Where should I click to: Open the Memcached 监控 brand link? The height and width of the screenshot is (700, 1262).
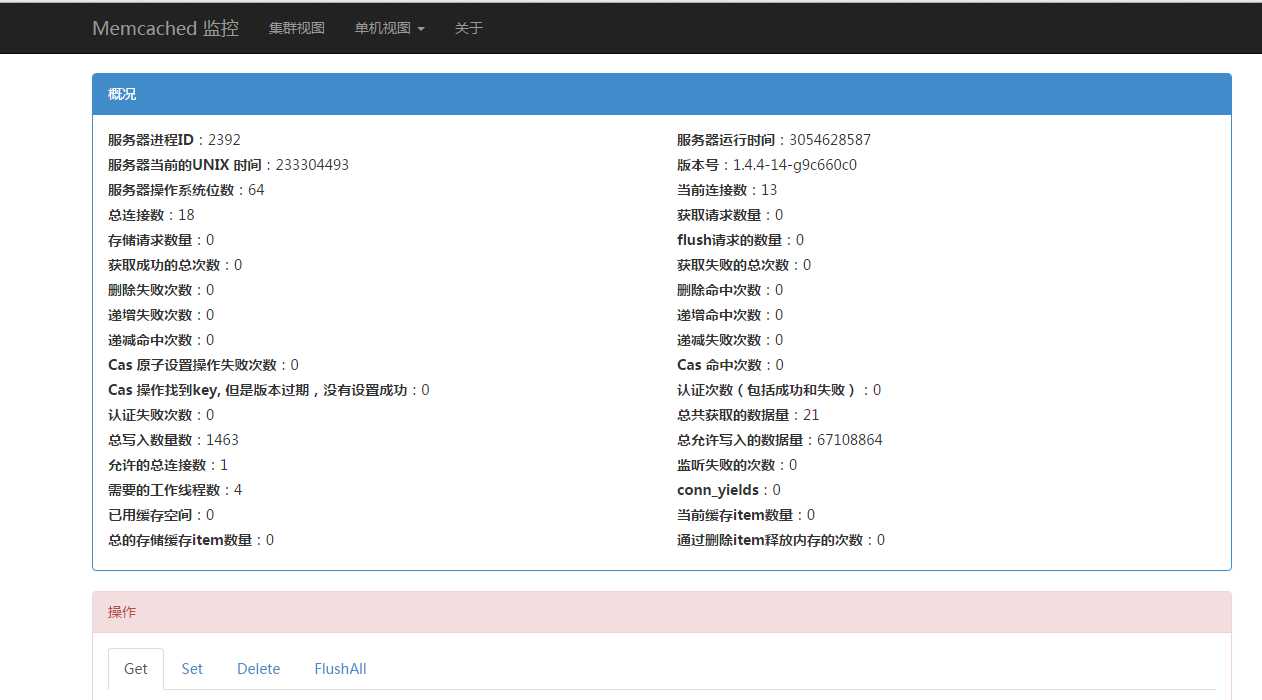coord(165,28)
